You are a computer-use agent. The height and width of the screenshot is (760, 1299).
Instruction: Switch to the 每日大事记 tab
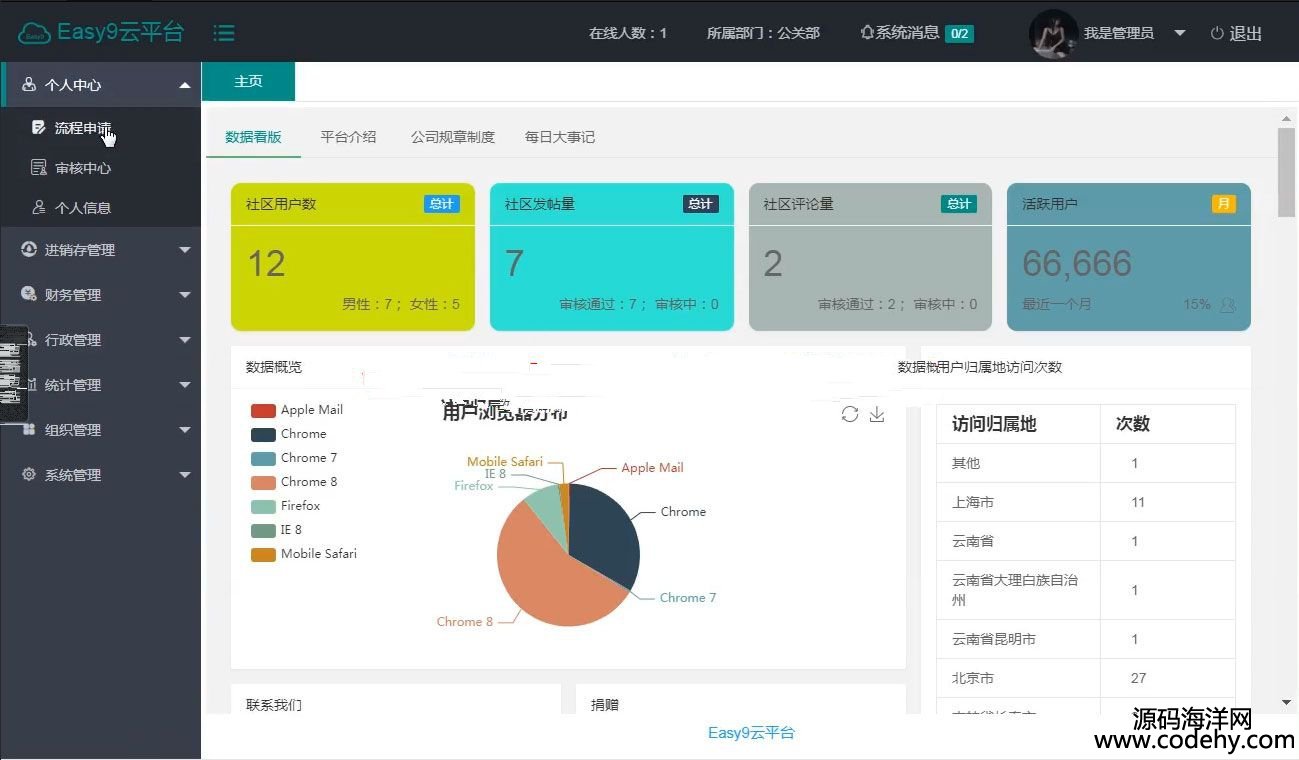[x=560, y=137]
